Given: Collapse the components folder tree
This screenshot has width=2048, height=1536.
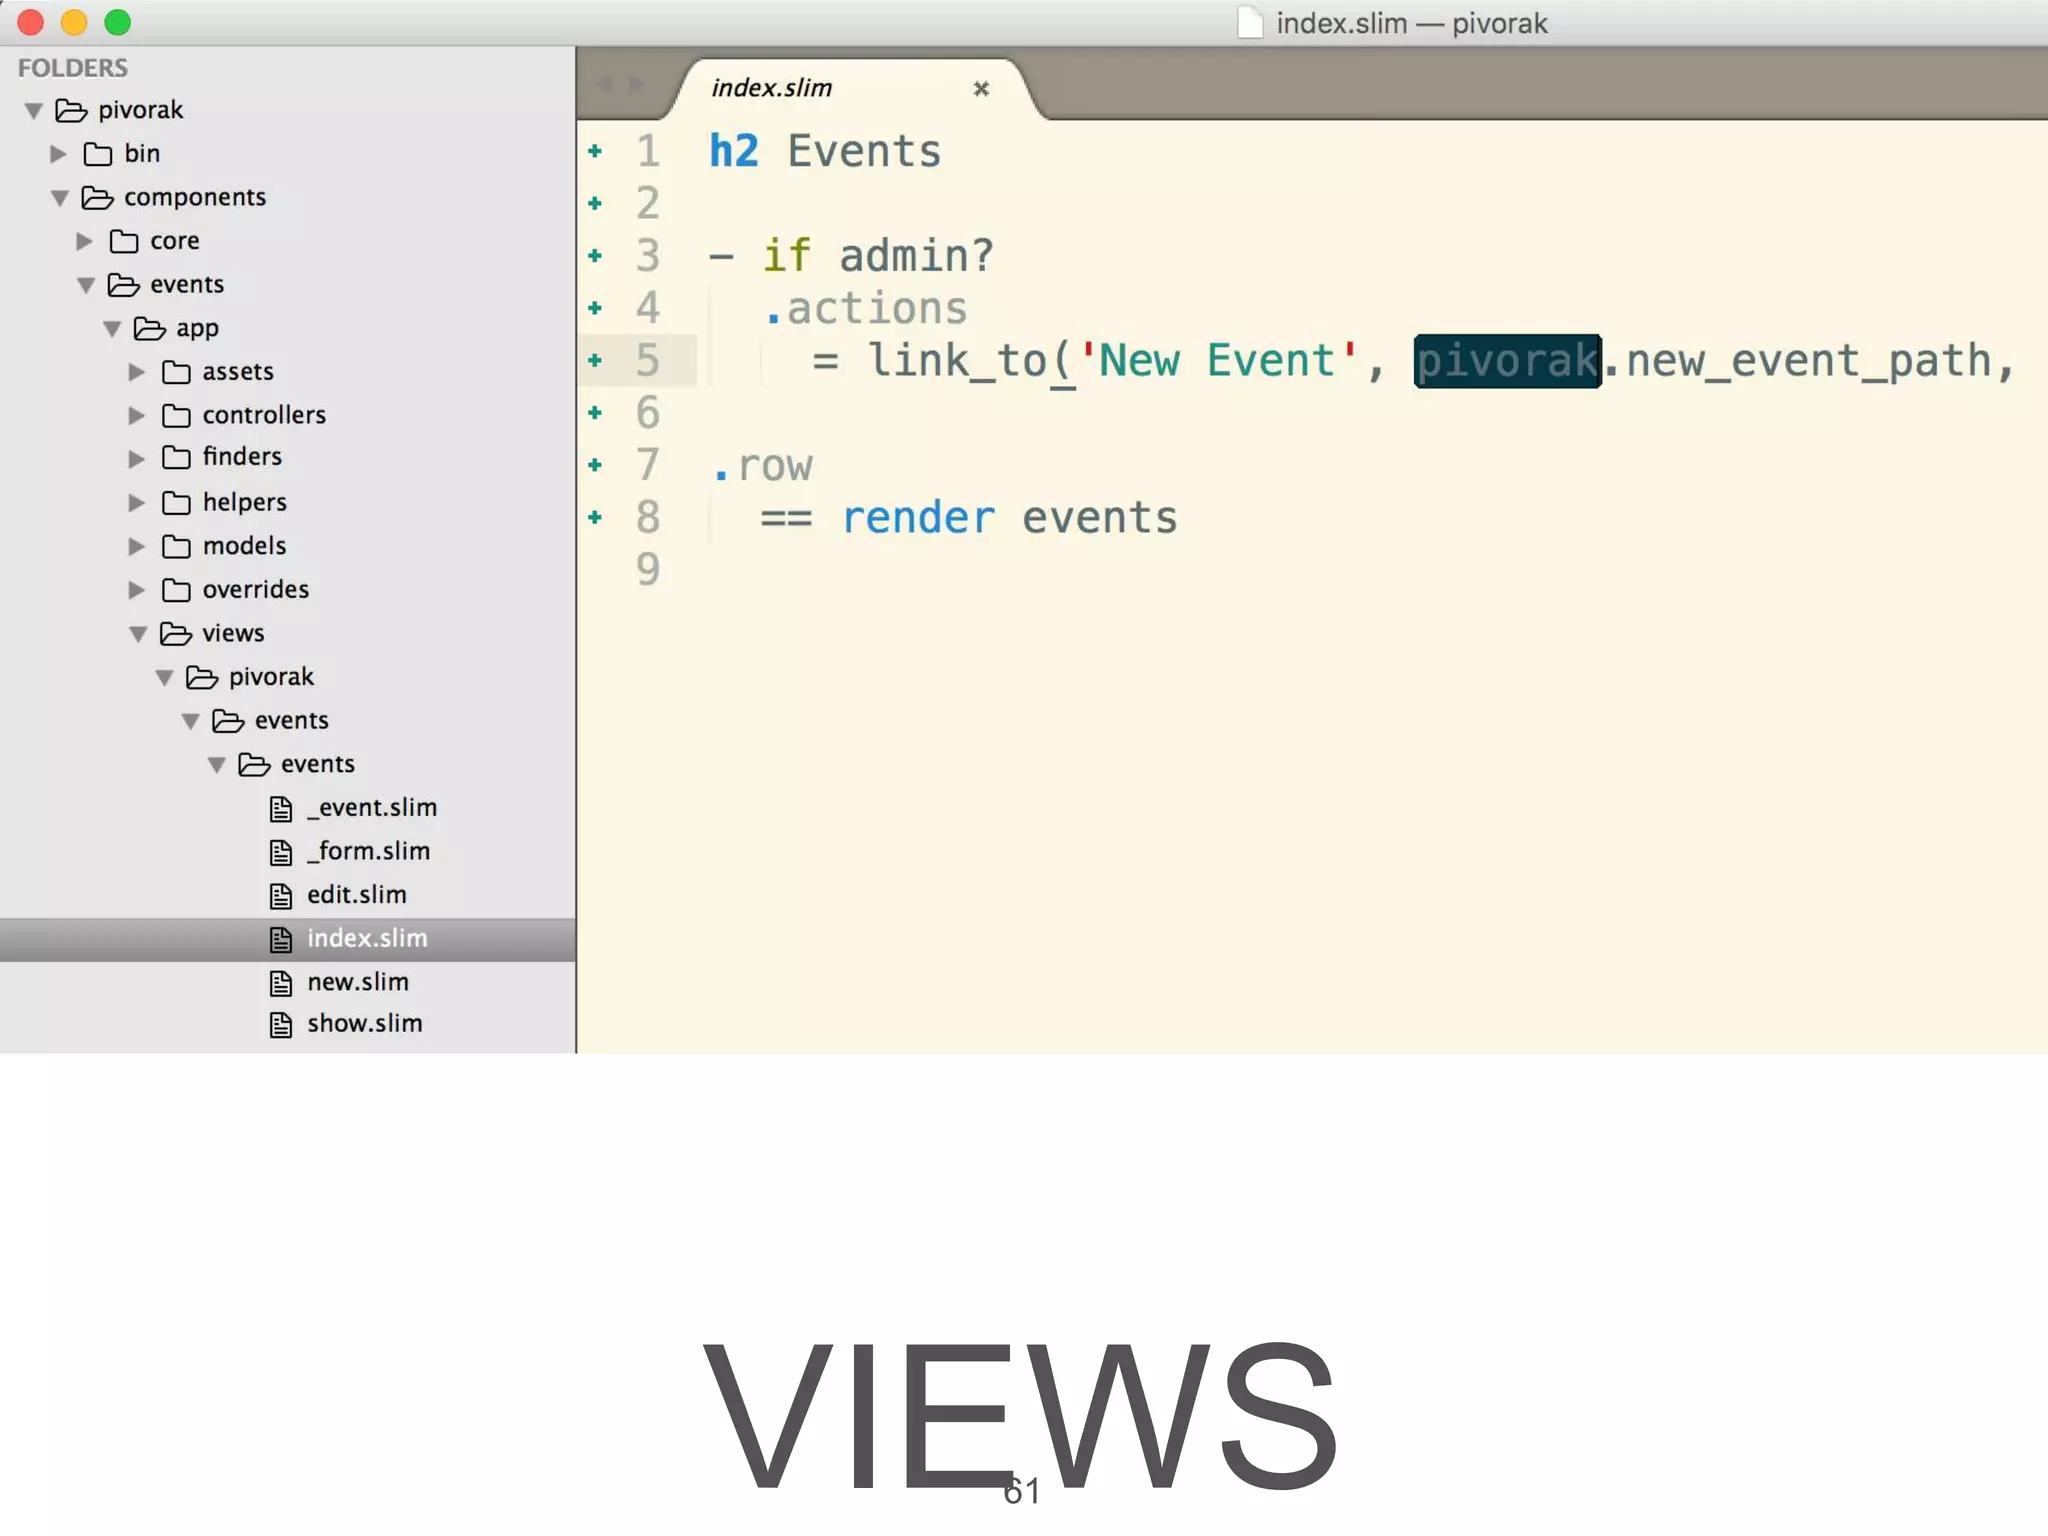Looking at the screenshot, I should (x=60, y=198).
